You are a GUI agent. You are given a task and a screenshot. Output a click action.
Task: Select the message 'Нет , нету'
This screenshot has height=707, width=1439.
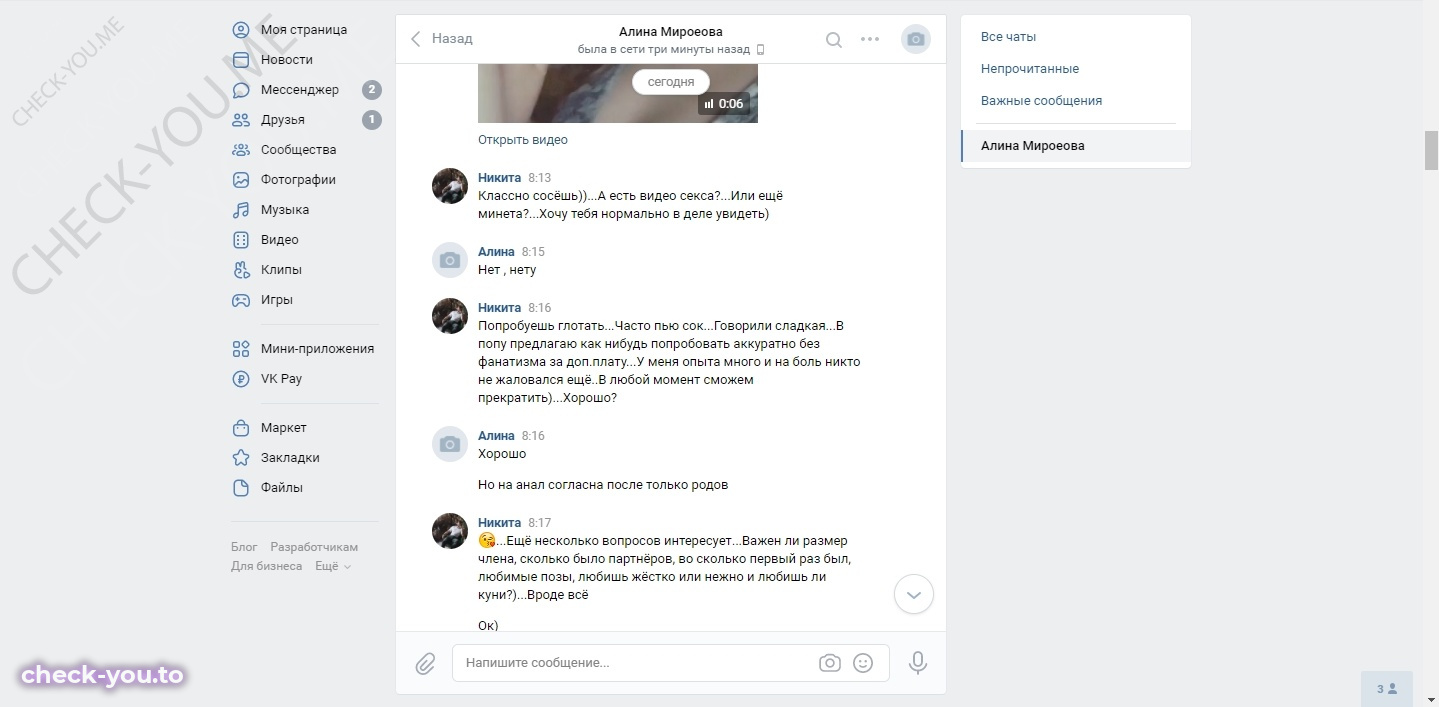[x=507, y=270]
